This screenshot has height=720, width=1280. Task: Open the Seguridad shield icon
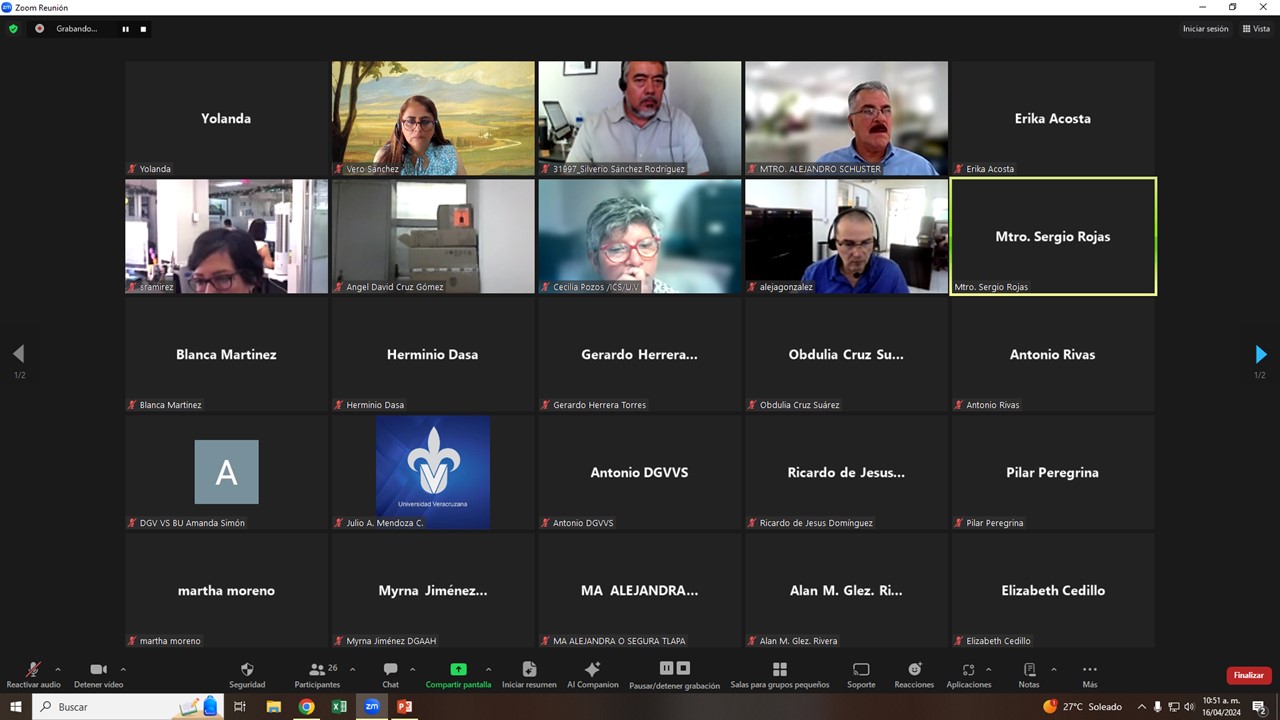point(247,670)
